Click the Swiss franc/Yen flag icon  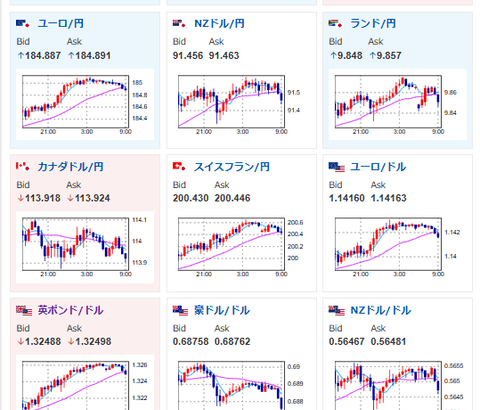(179, 166)
